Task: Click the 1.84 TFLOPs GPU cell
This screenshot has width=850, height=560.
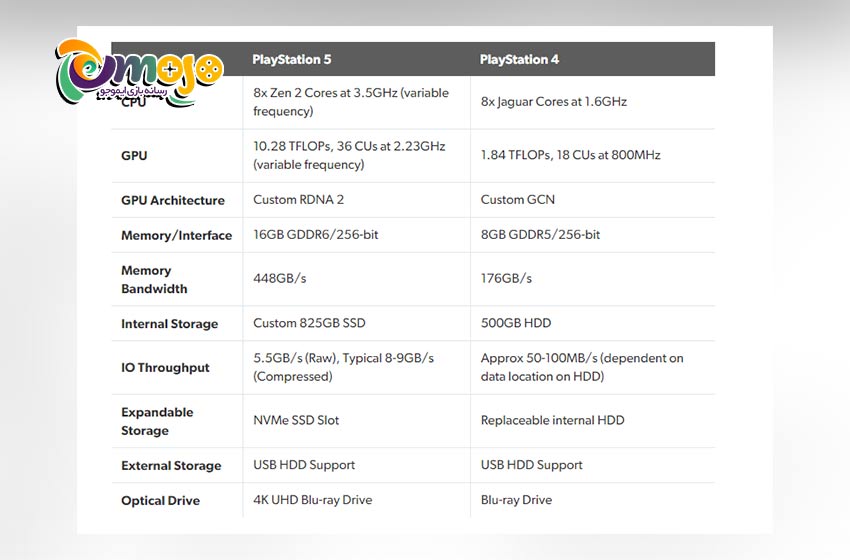Action: 570,155
